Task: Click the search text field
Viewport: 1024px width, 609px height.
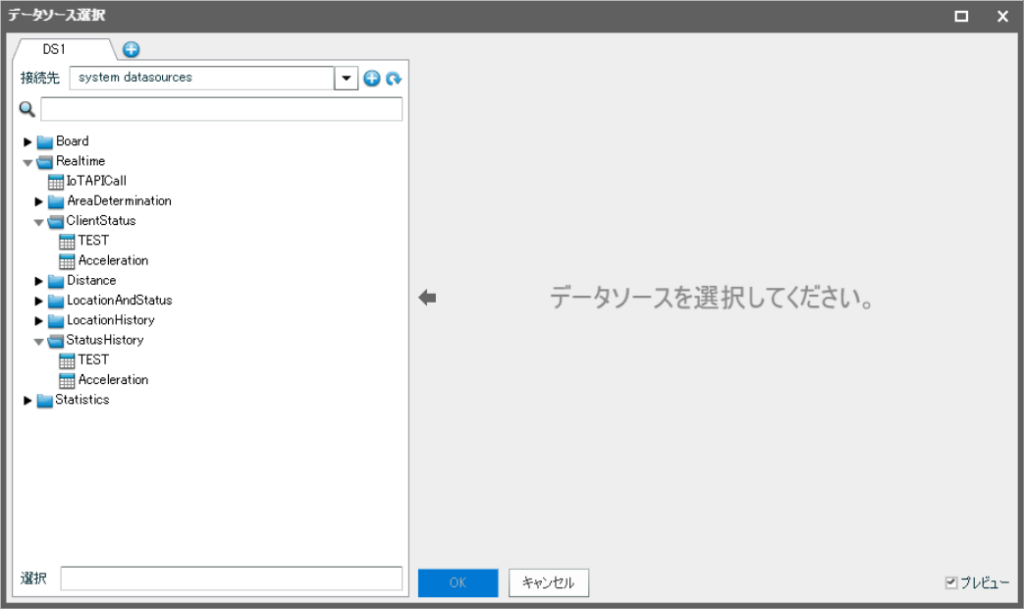Action: 221,109
